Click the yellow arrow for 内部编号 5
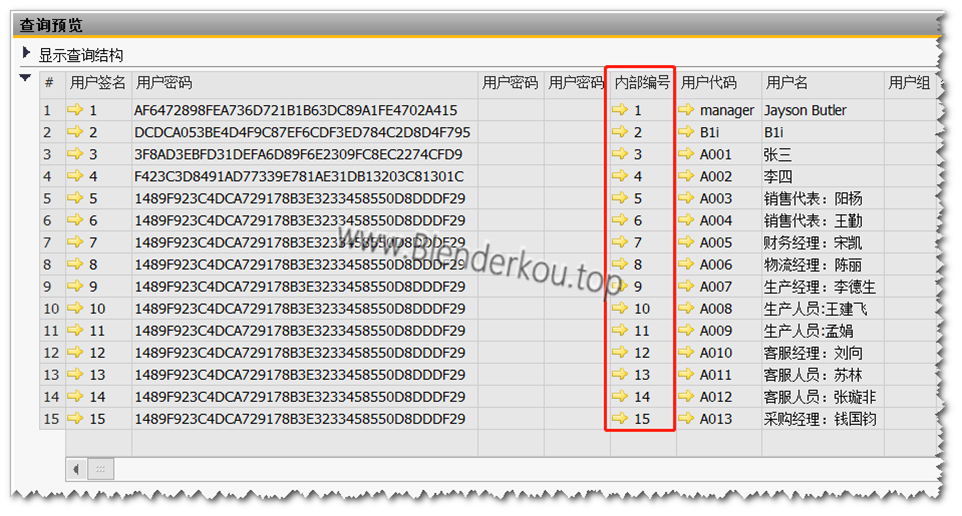This screenshot has height=516, width=962. 620,198
